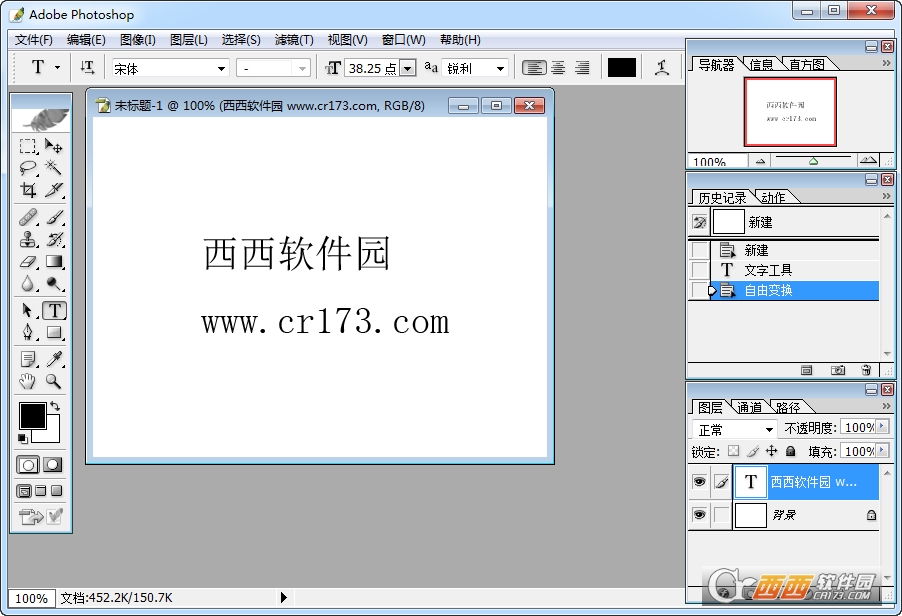
Task: Open the 正常 blend mode dropdown
Action: pos(735,428)
